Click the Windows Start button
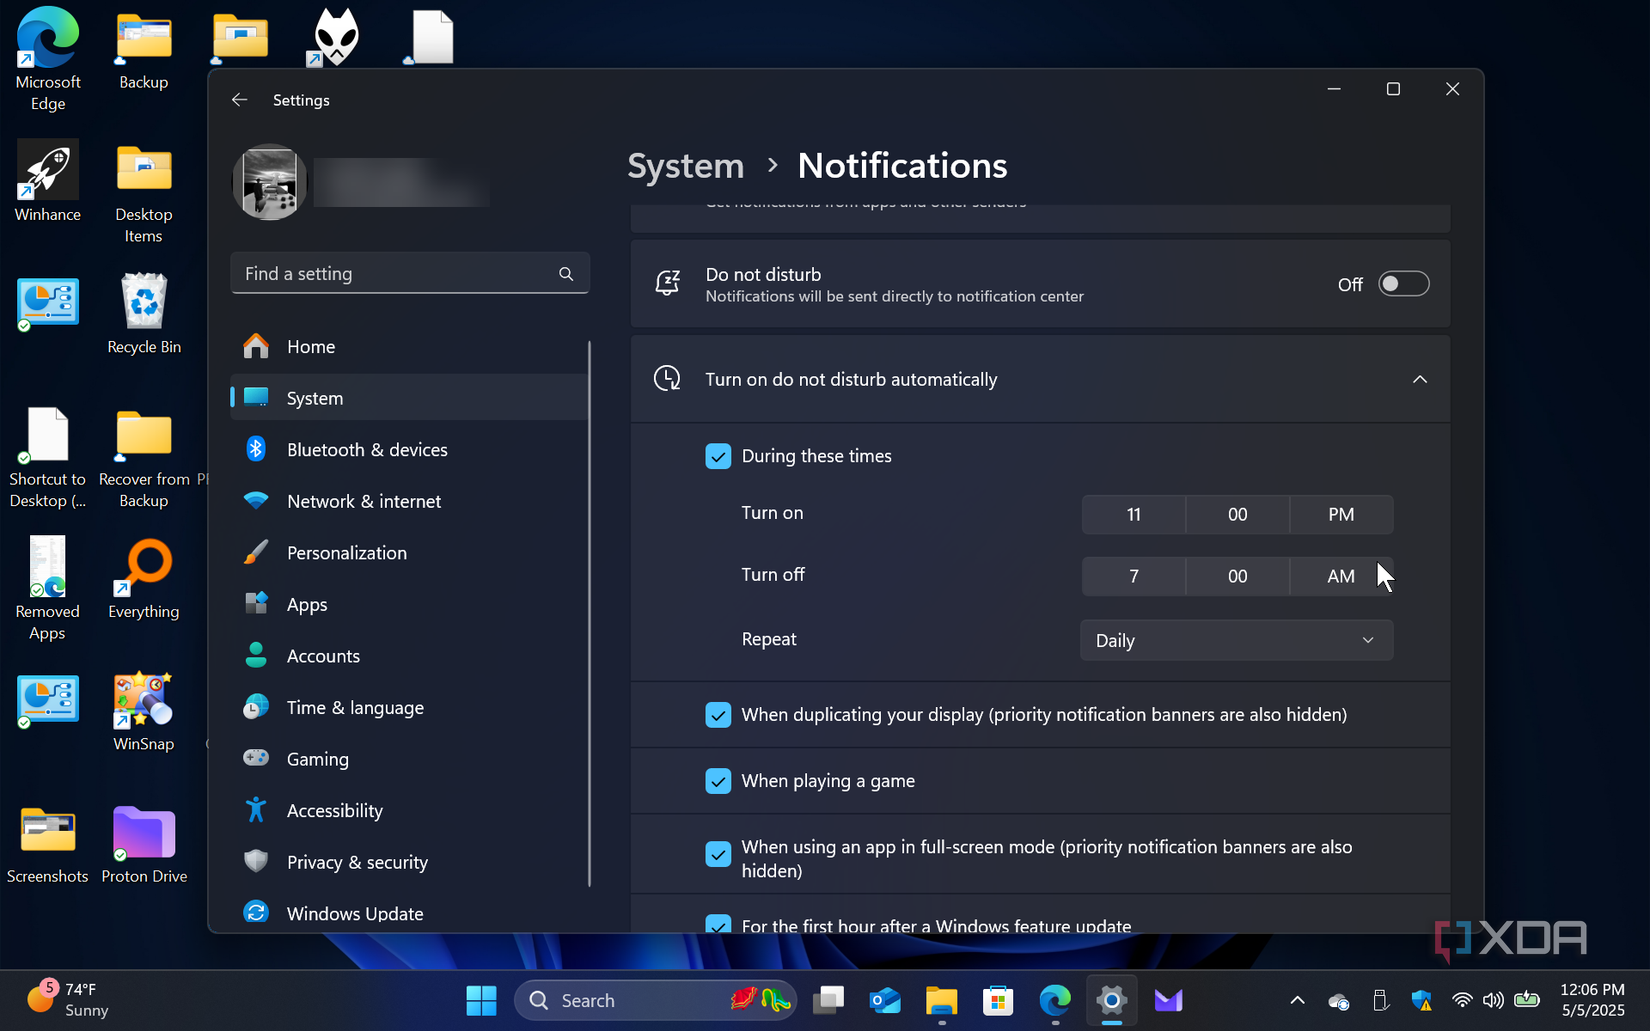 (x=481, y=1000)
